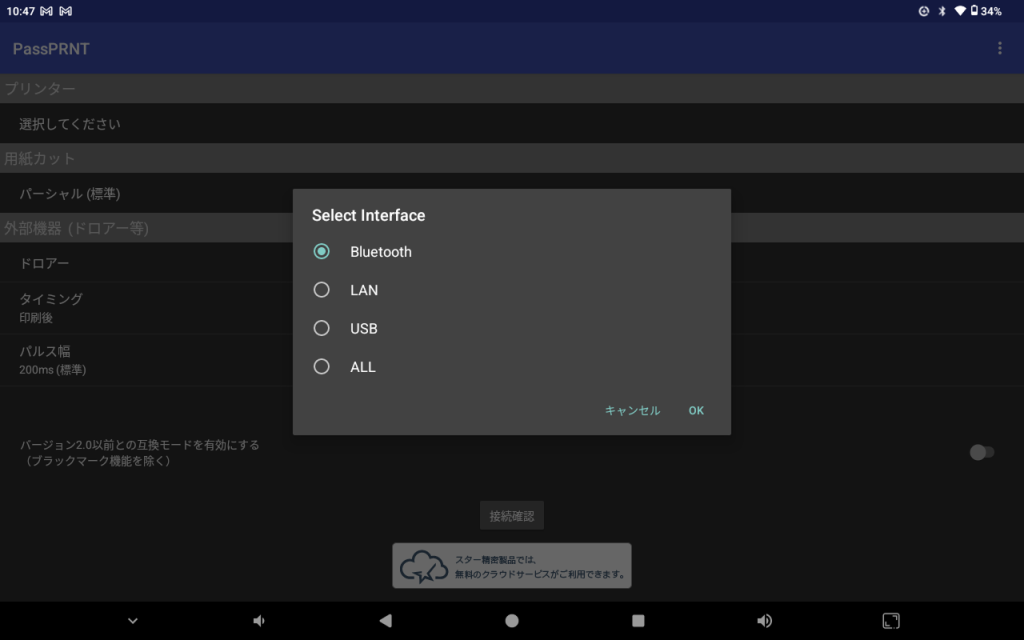Click the 接続確認 button

coord(511,516)
